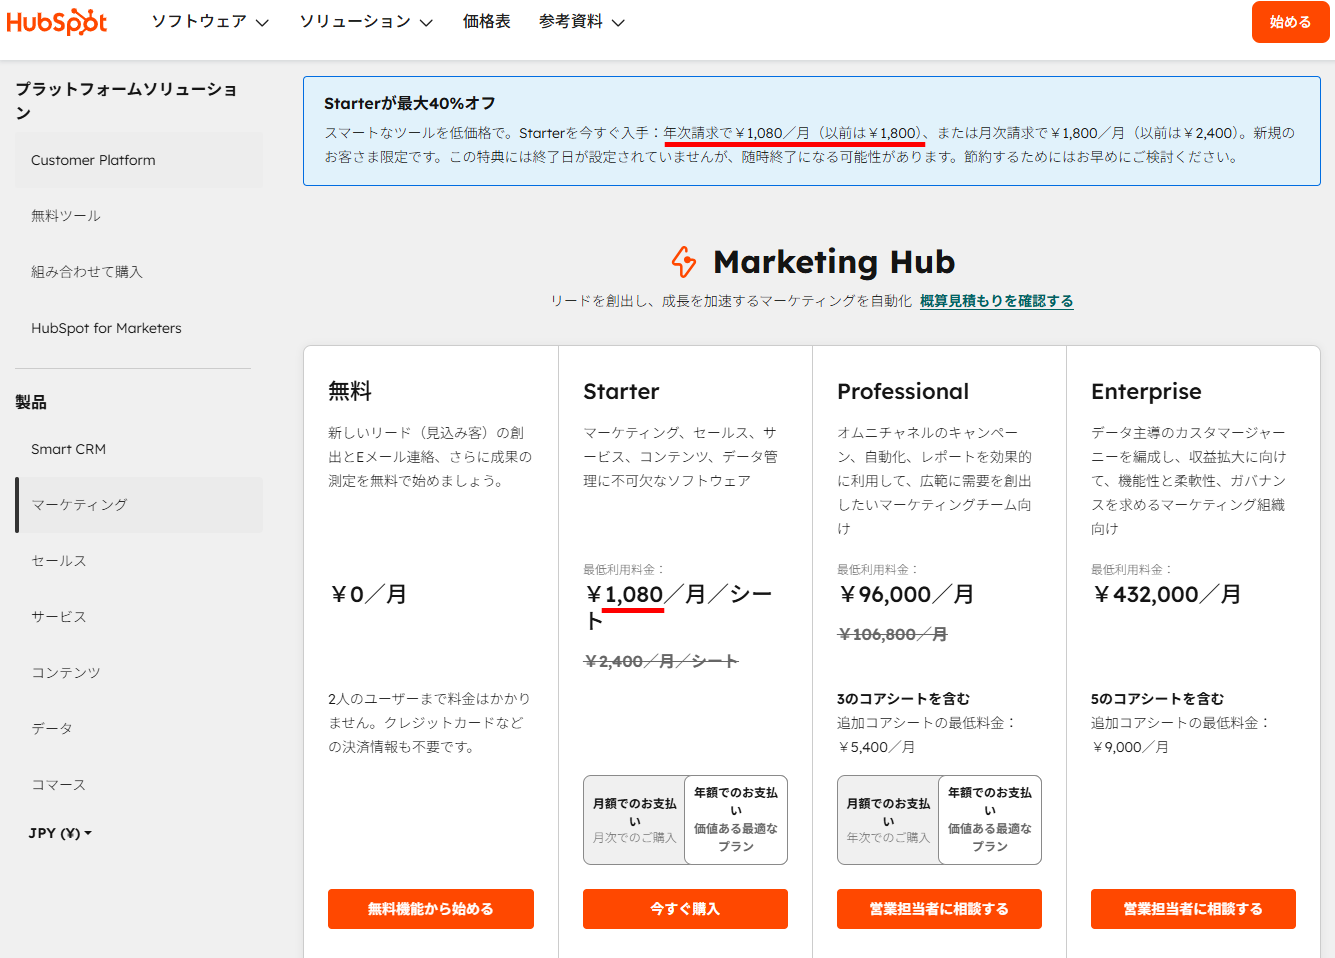Click the 製品 sidebar heading
The image size is (1335, 958).
pos(31,402)
